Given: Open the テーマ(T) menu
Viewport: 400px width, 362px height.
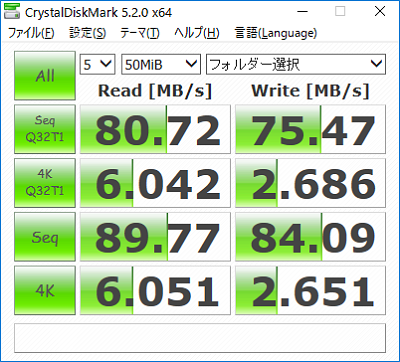Looking at the screenshot, I should click(x=140, y=33).
